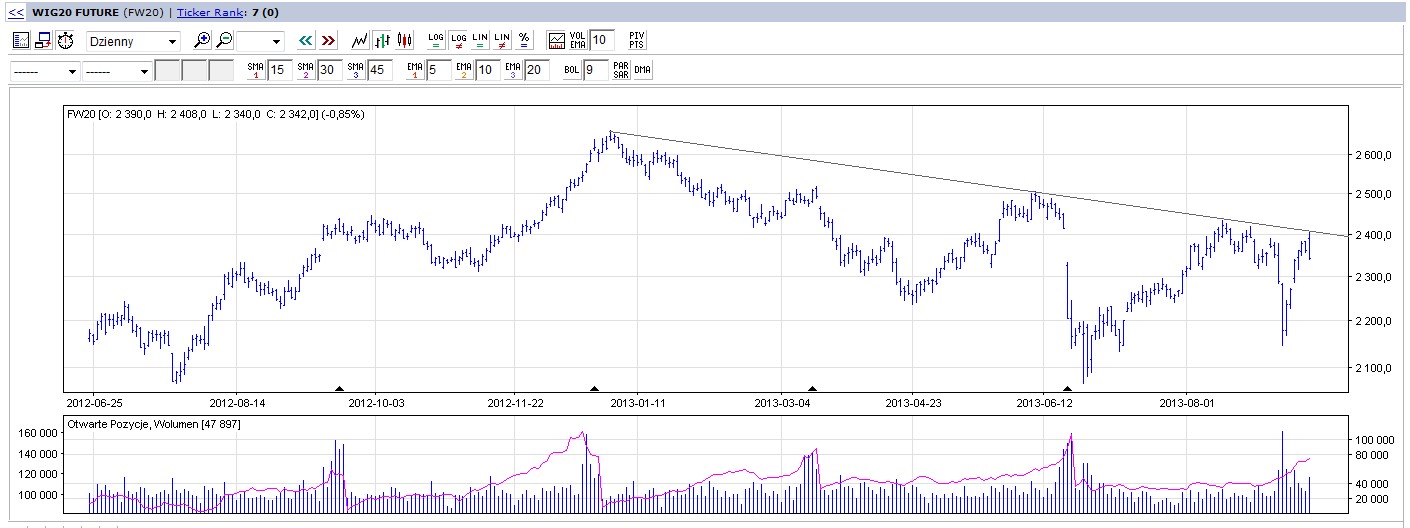Viewport: 1410px width, 528px height.
Task: Toggle the EMA 3 indicator
Action: tap(513, 71)
